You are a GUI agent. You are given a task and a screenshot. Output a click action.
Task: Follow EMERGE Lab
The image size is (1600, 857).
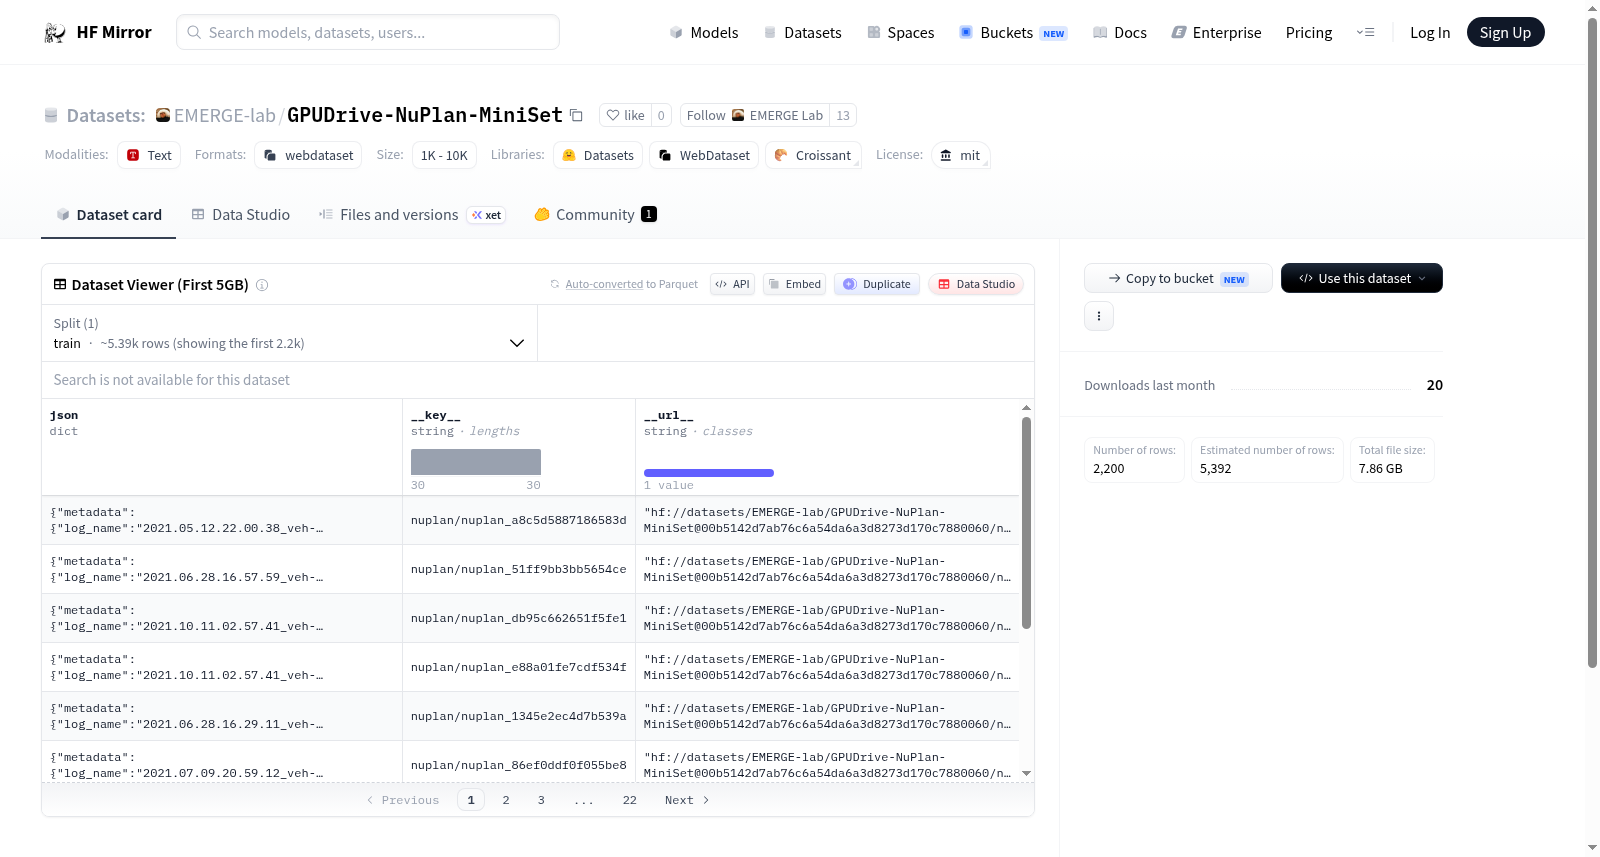coord(755,115)
